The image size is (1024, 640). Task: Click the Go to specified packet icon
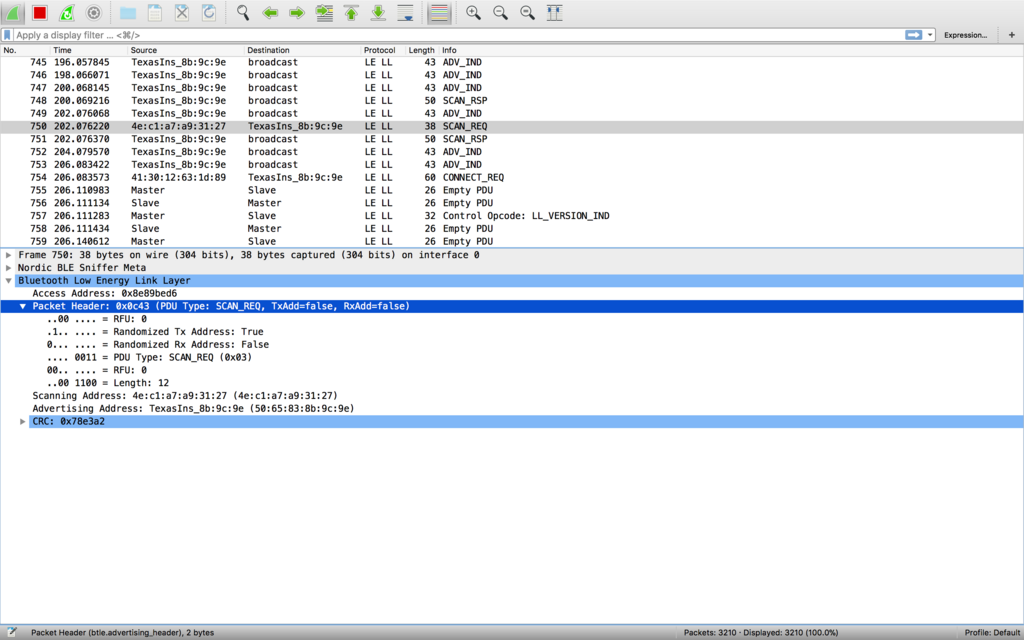tap(324, 13)
